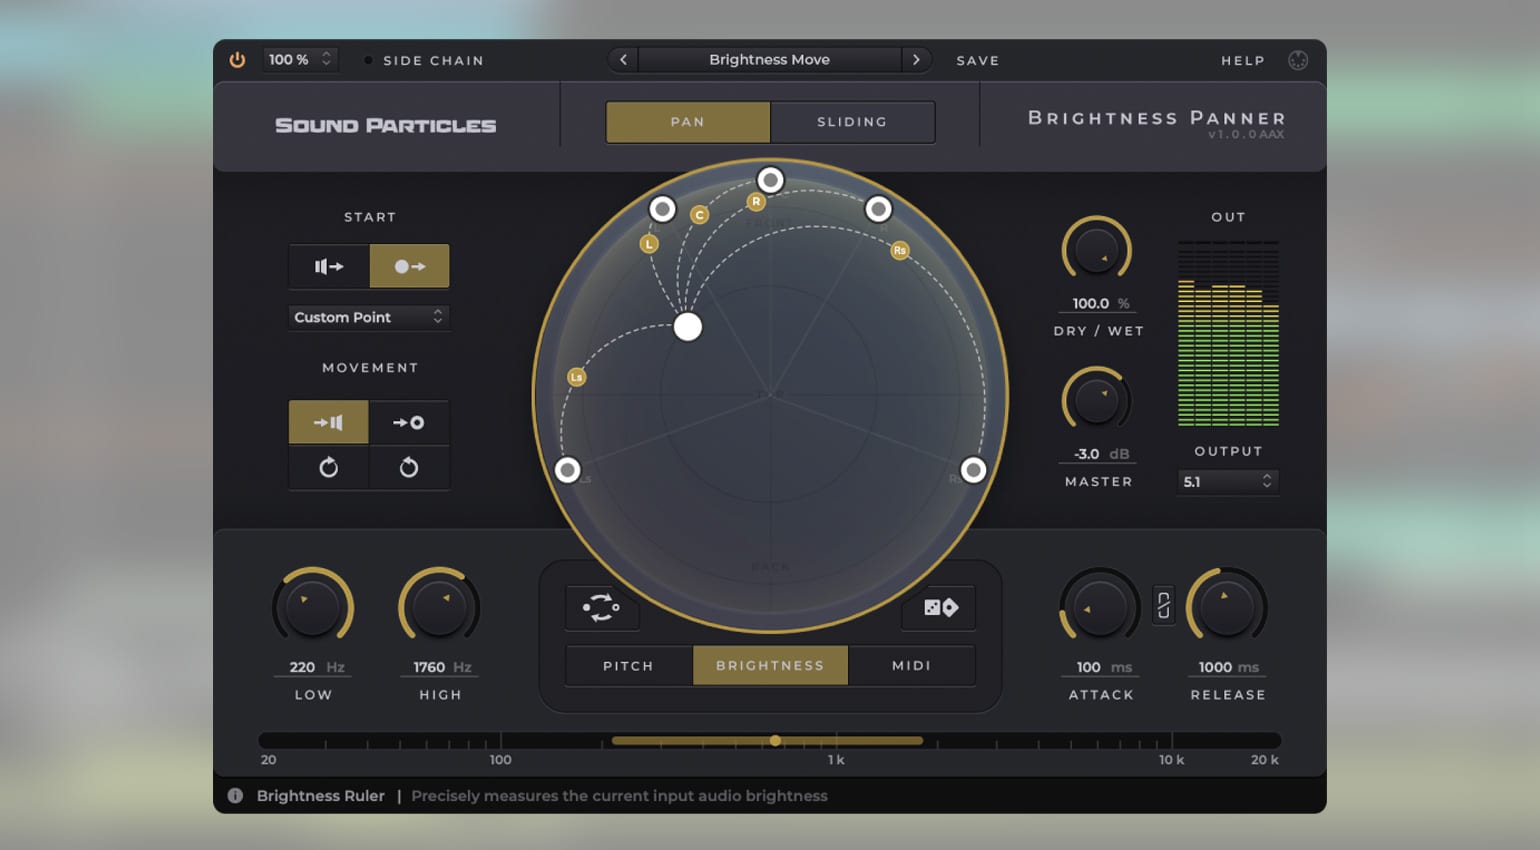Image resolution: width=1540 pixels, height=850 pixels.
Task: Click the randomize dice icon
Action: (x=940, y=608)
